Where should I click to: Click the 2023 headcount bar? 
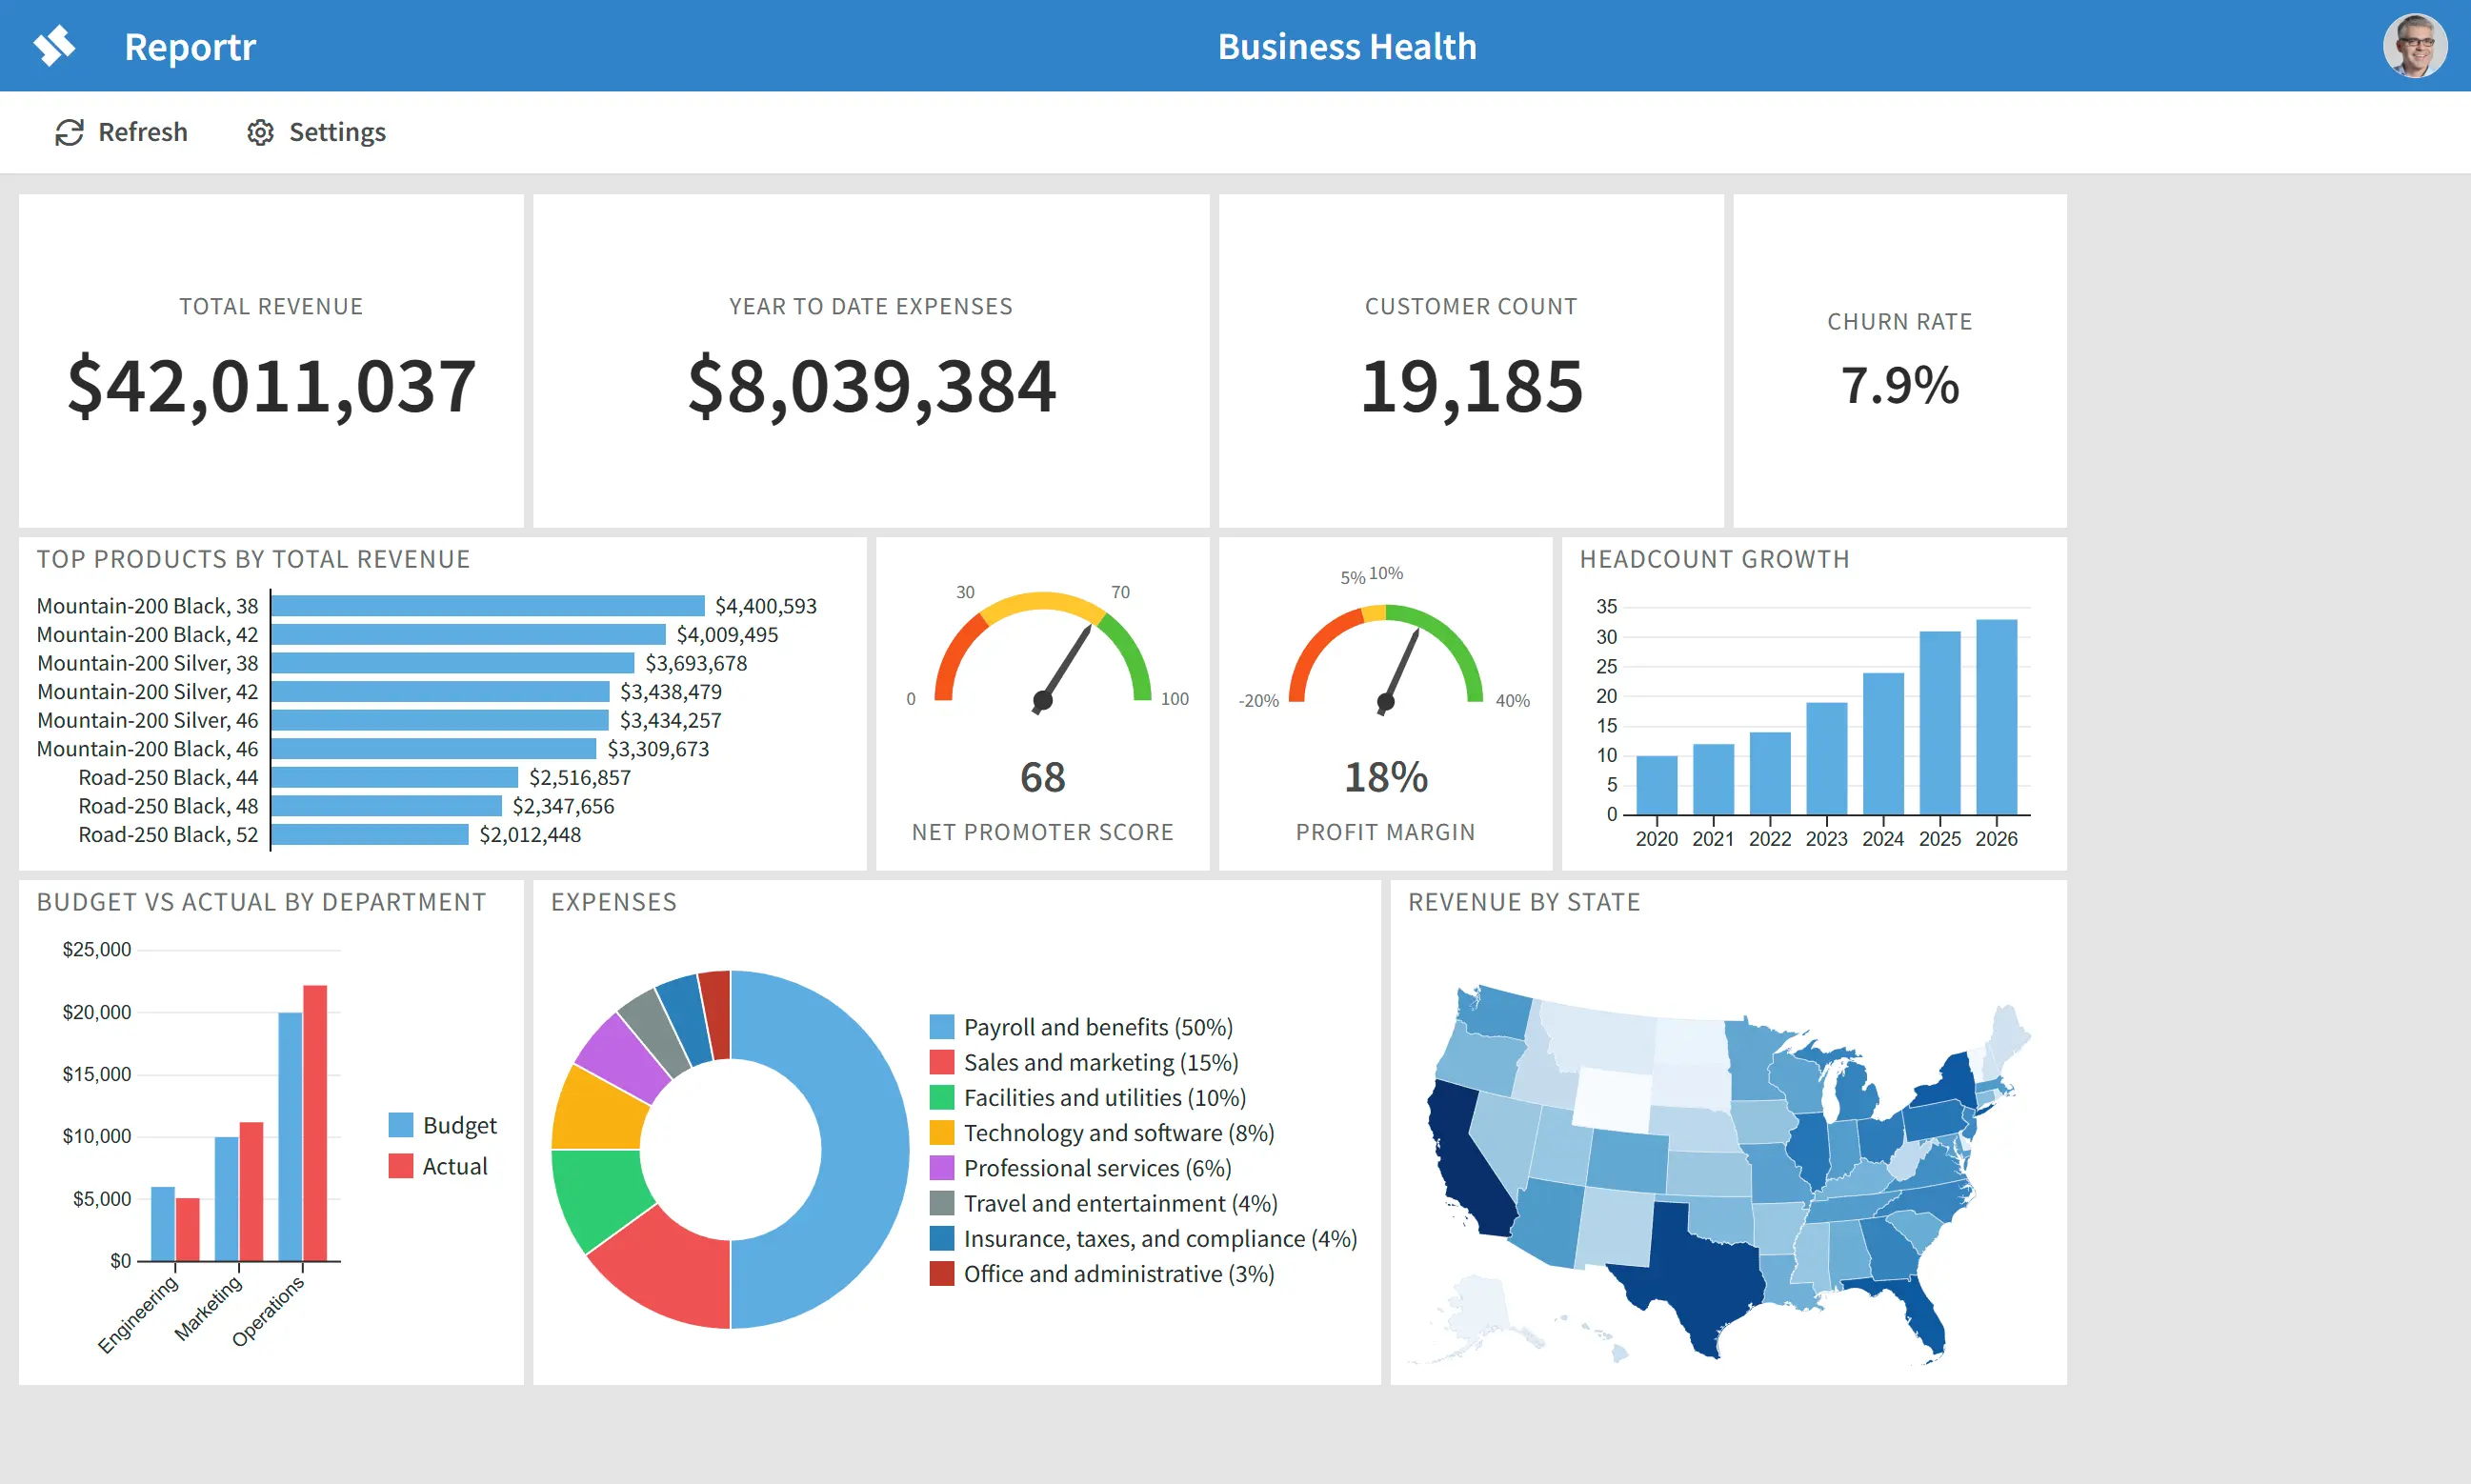point(1826,758)
